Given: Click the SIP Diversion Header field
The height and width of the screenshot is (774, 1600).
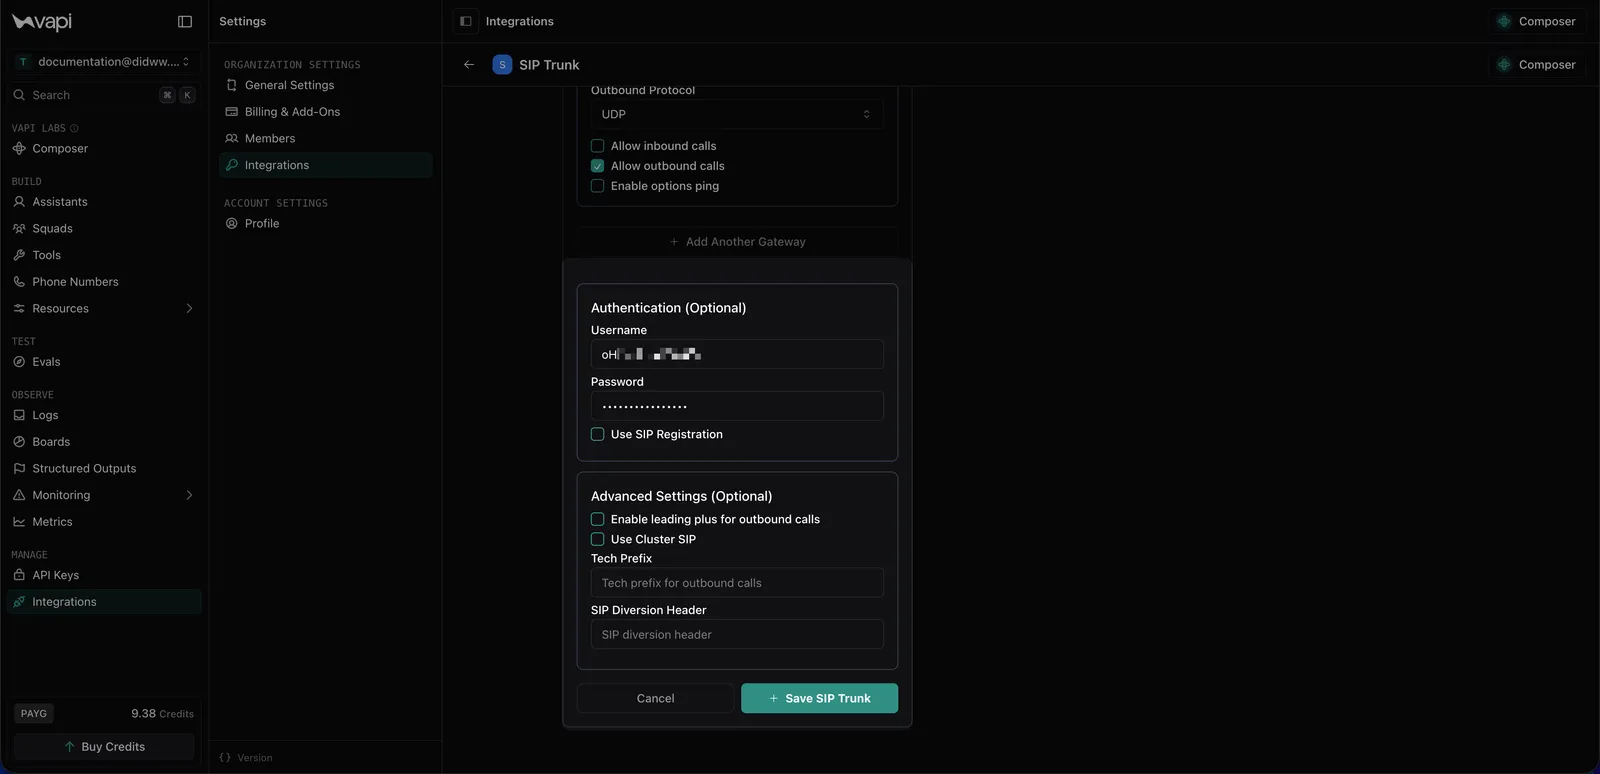Looking at the screenshot, I should tap(737, 634).
